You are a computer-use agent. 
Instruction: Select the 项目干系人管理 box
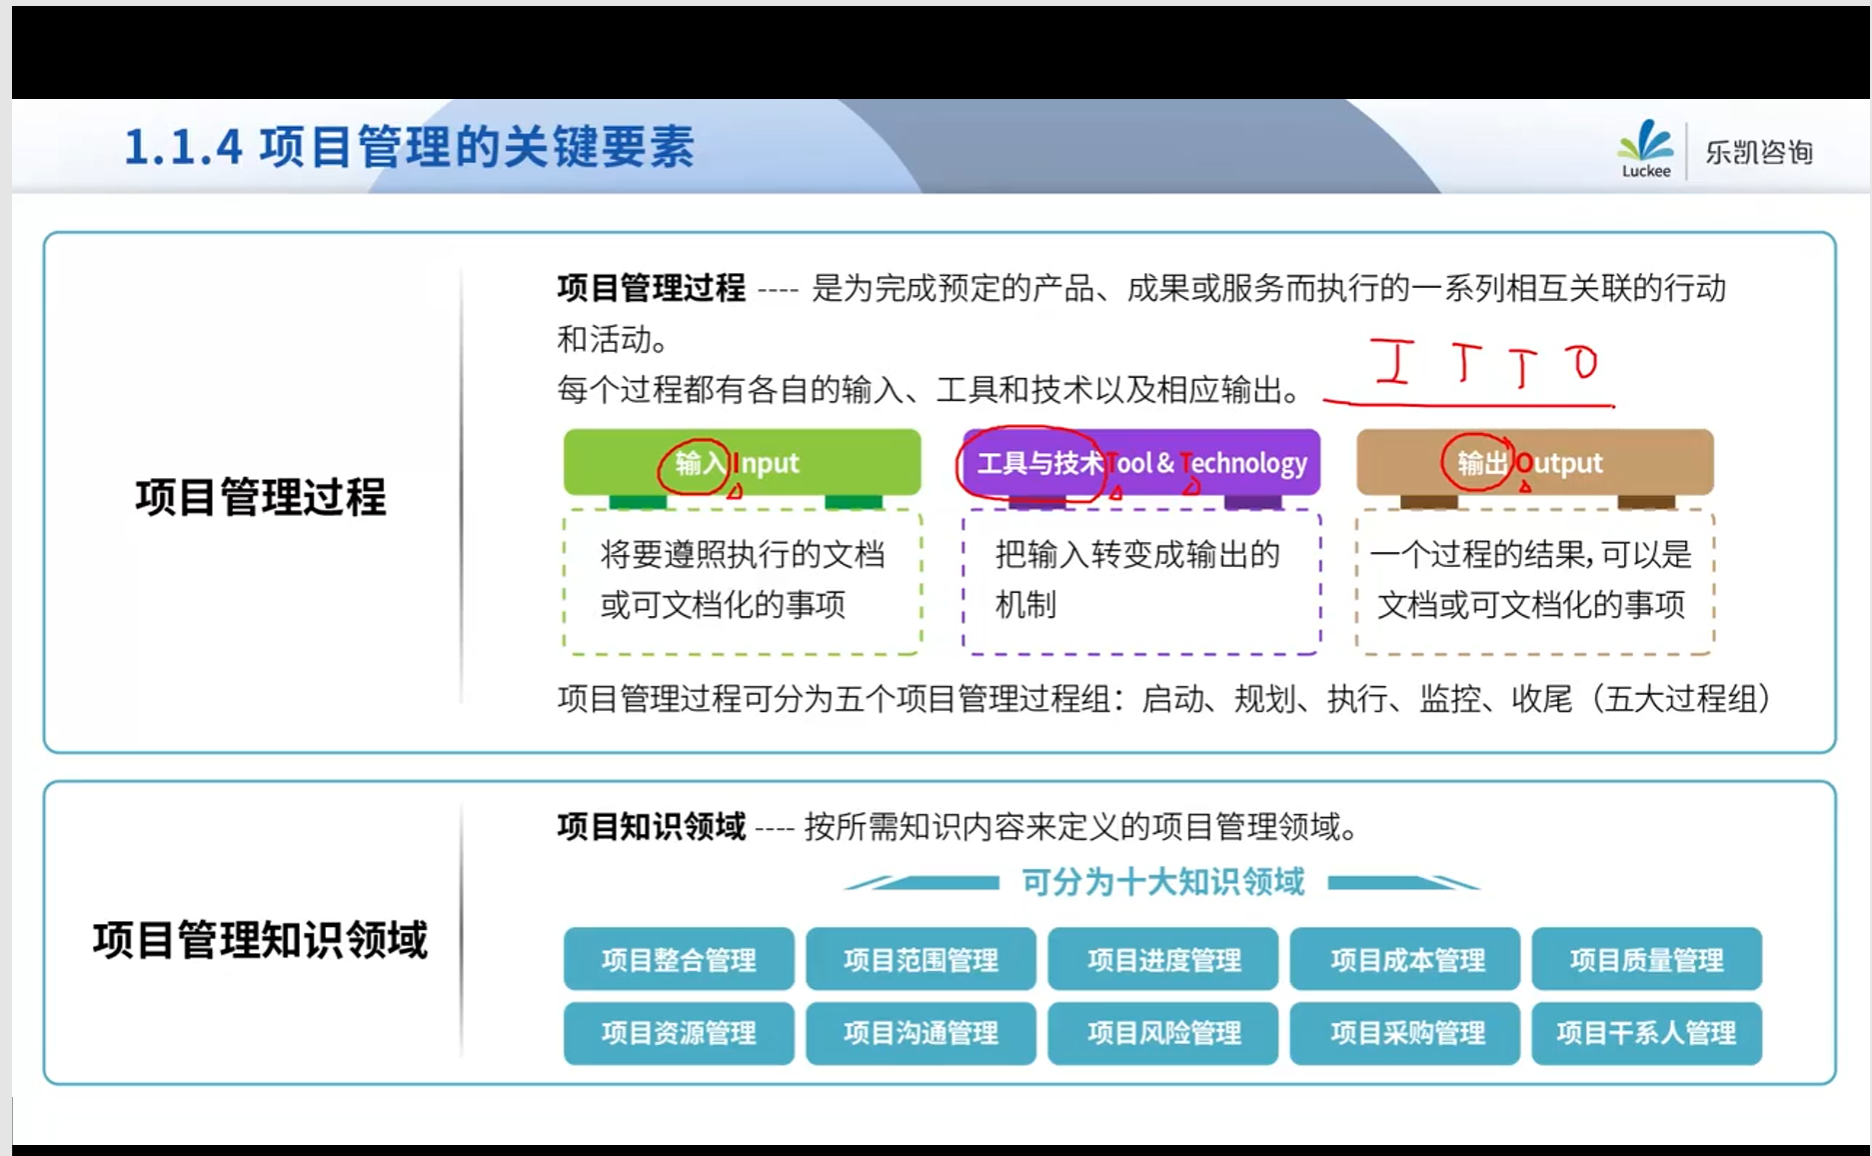[1646, 1033]
